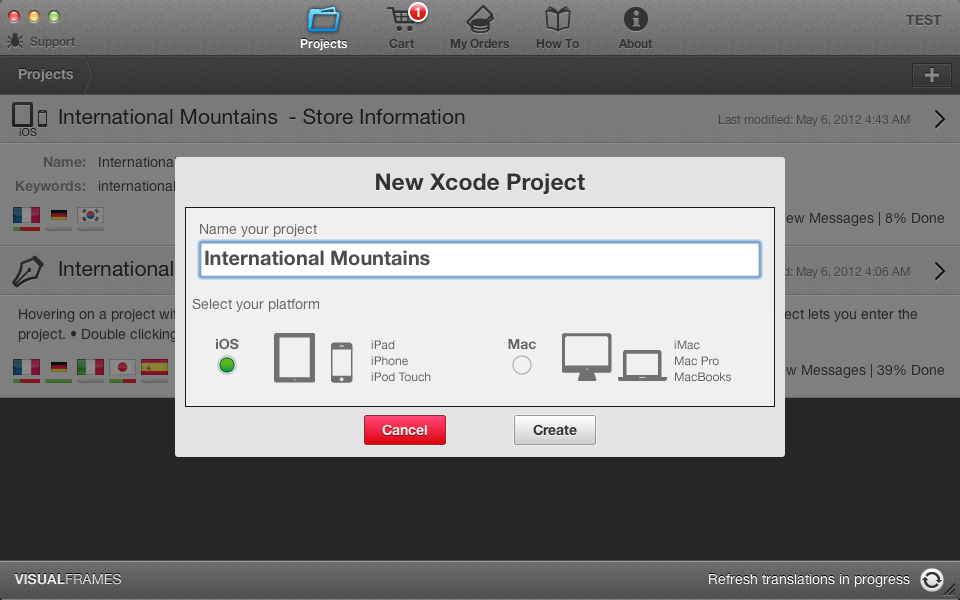Click the iMac desktop icon in dialog
Viewport: 960px width, 600px height.
tap(587, 357)
